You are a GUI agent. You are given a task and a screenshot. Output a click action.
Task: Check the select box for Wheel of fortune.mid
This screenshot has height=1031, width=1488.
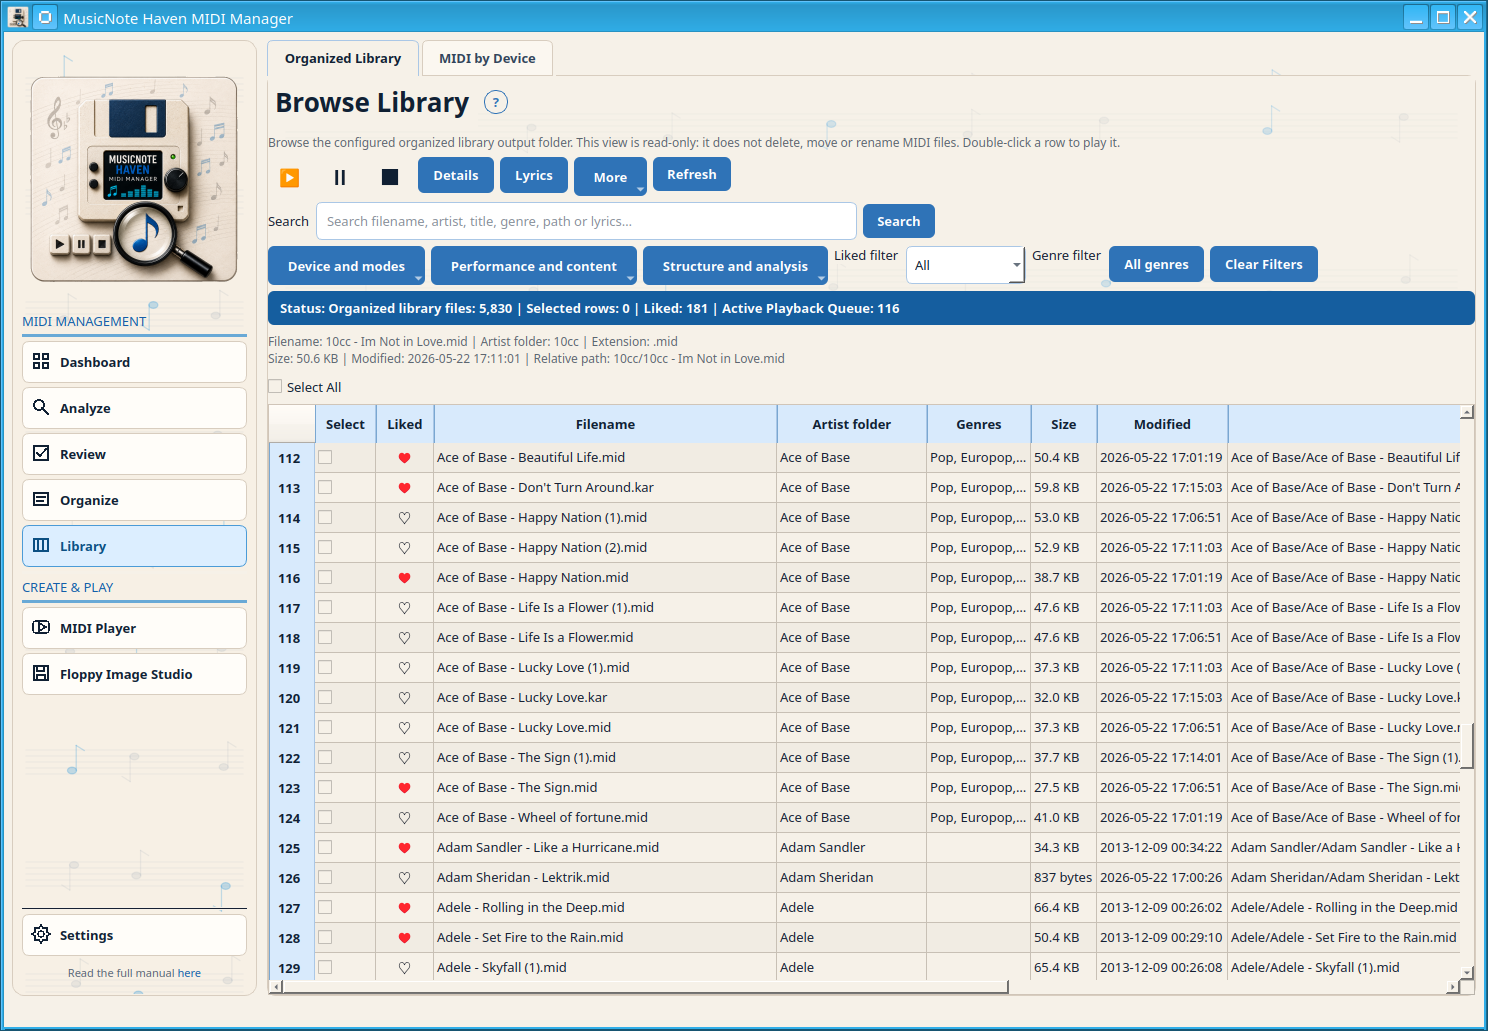[x=325, y=817]
